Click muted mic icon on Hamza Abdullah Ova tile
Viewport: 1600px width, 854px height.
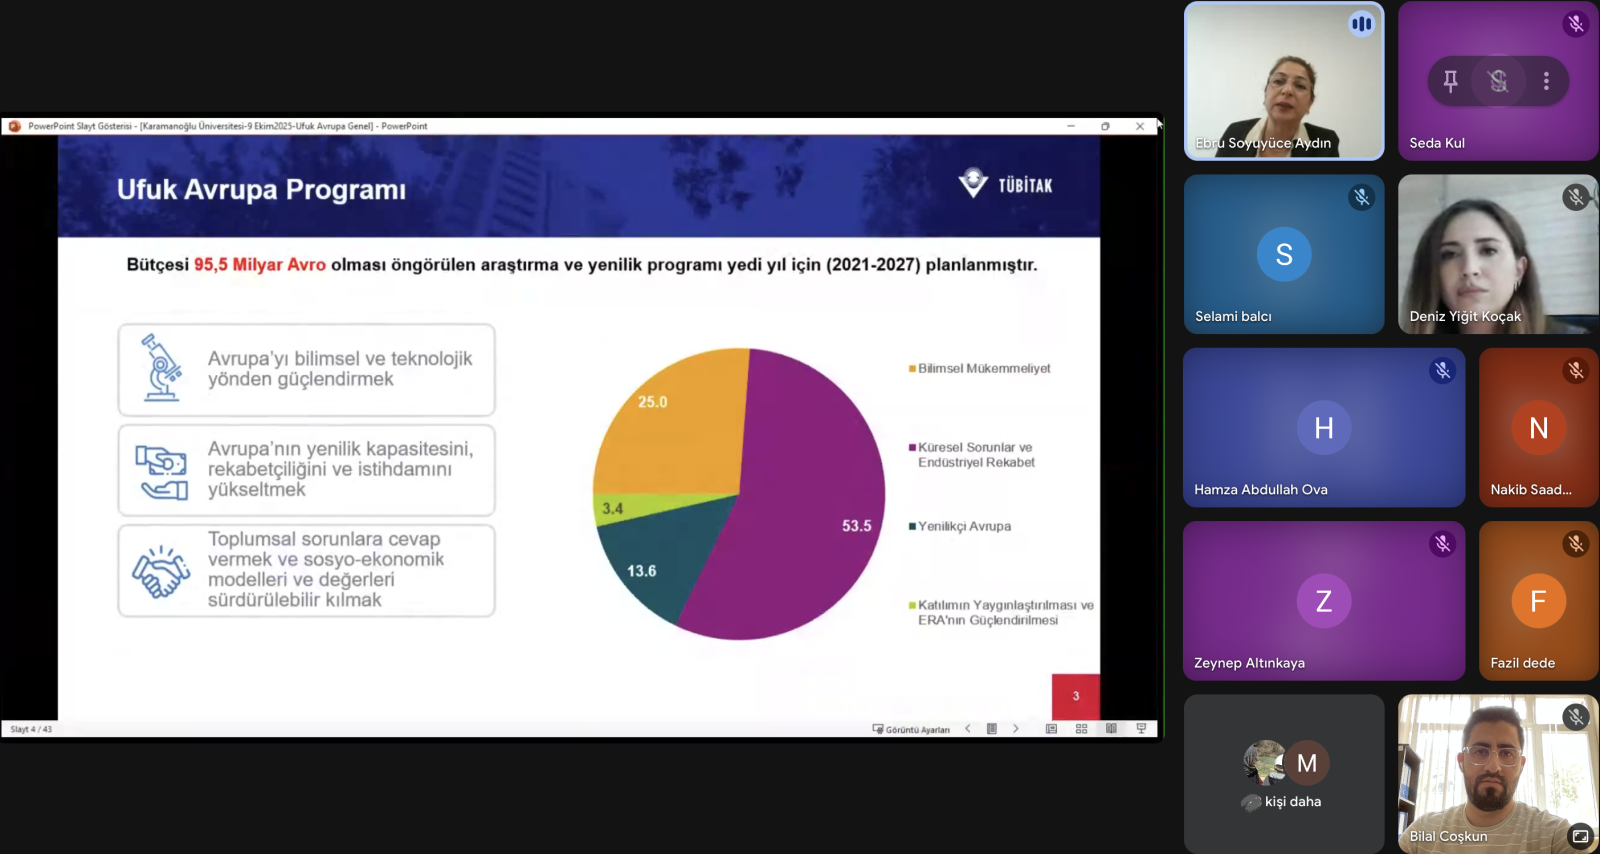(x=1442, y=371)
